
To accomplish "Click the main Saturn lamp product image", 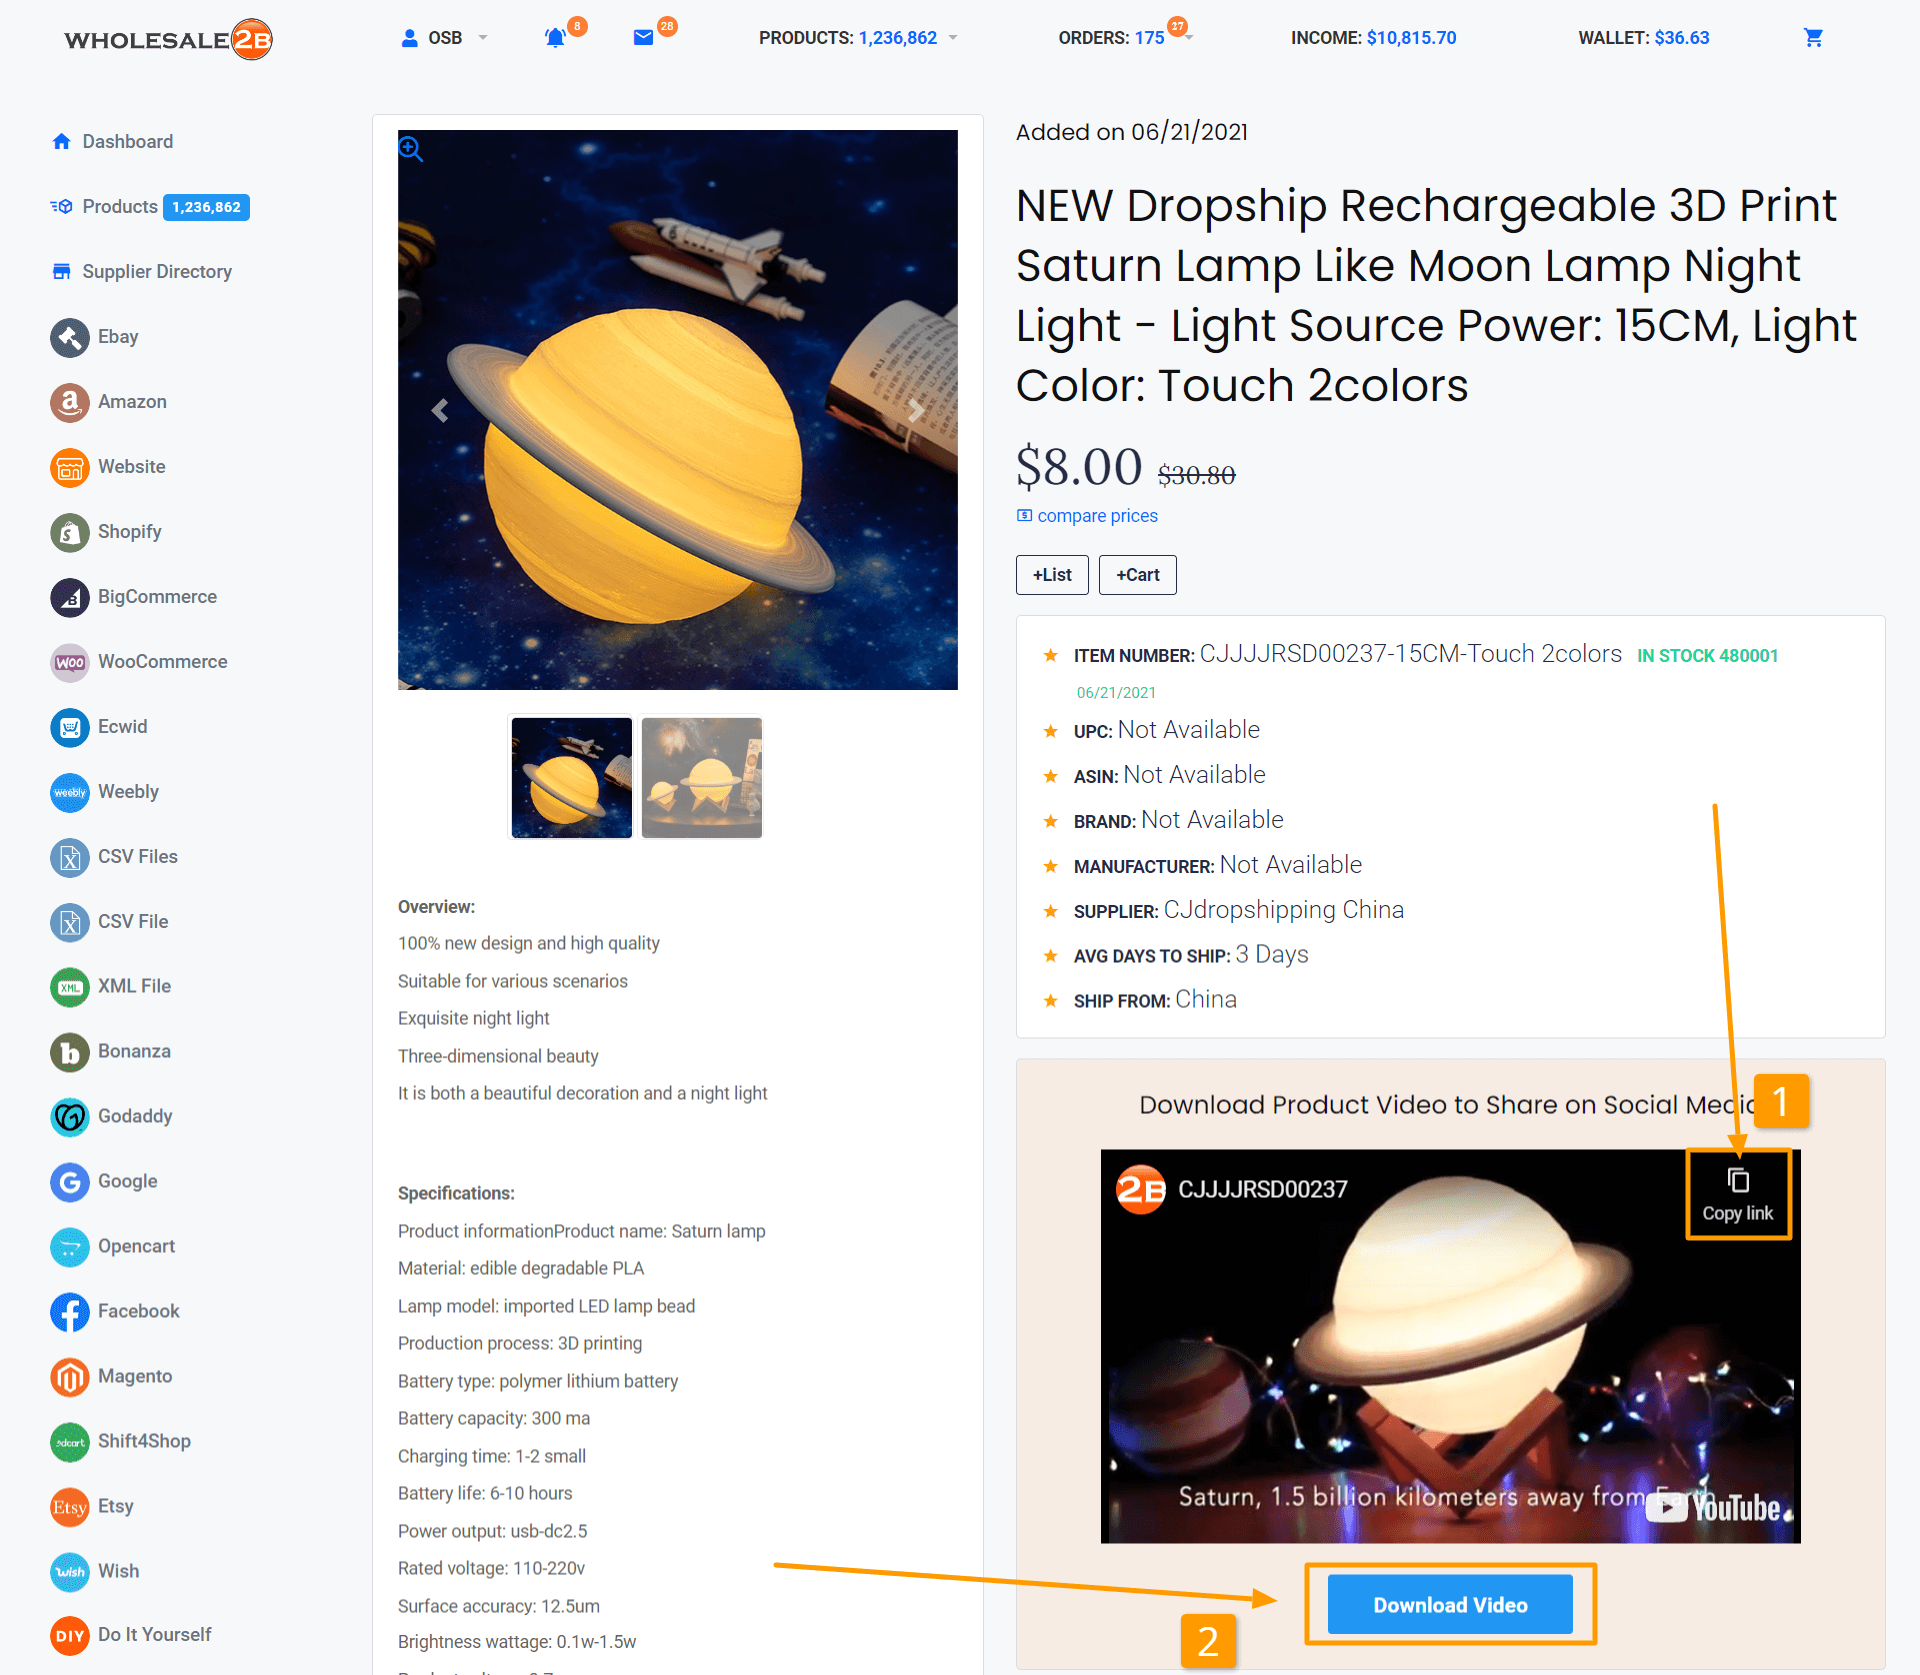I will tap(678, 410).
